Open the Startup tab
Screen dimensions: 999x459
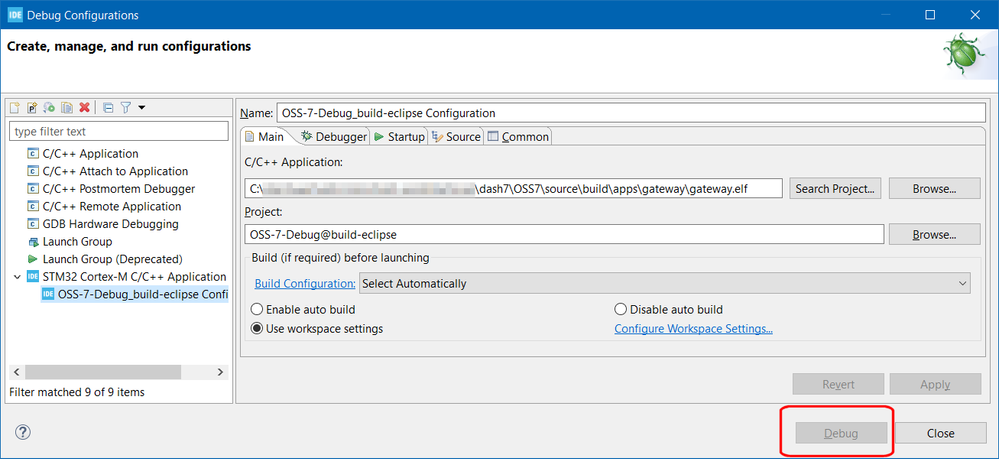(x=399, y=137)
